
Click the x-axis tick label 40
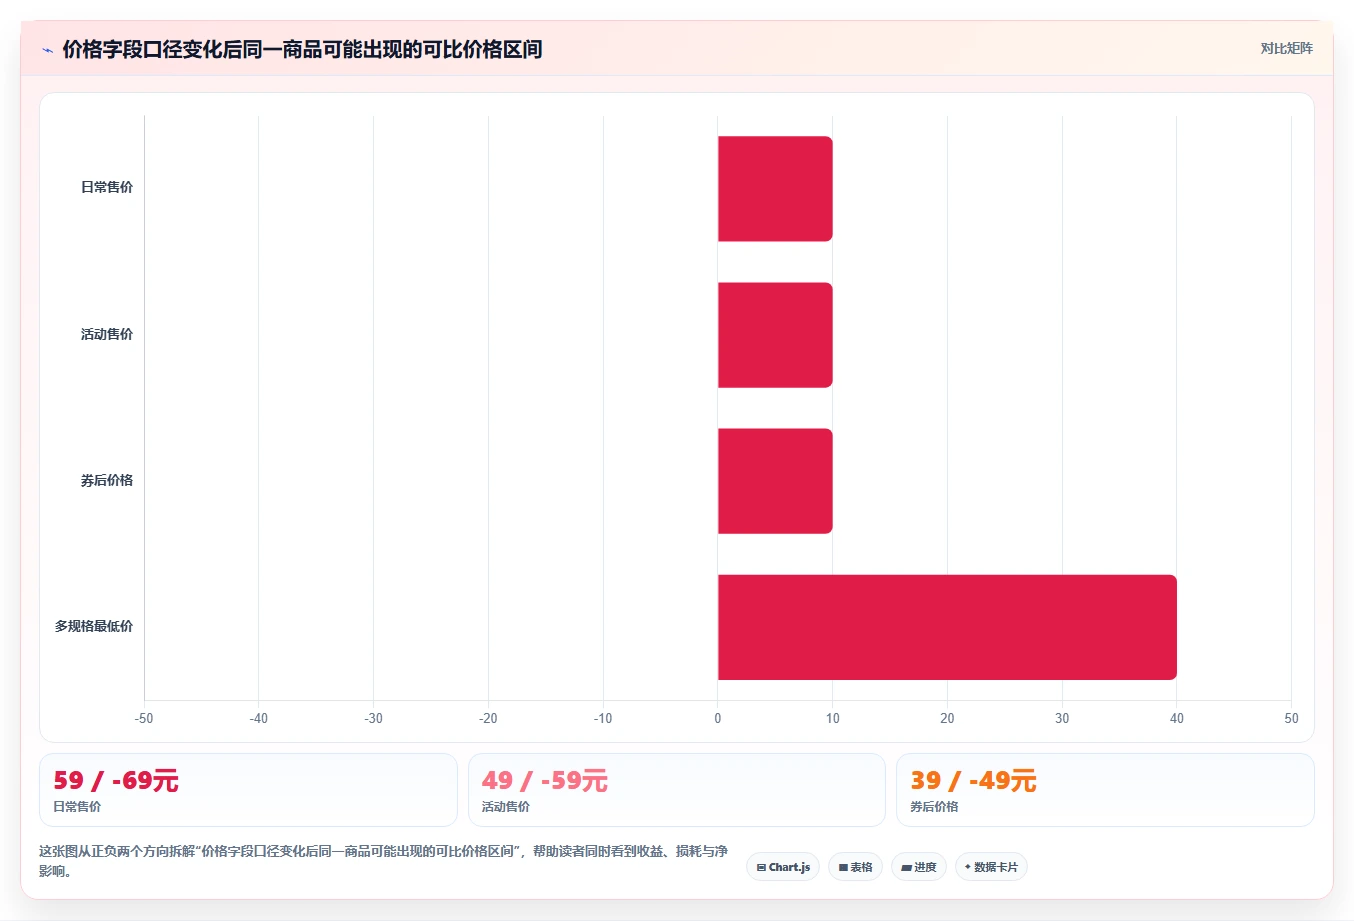click(x=1177, y=718)
